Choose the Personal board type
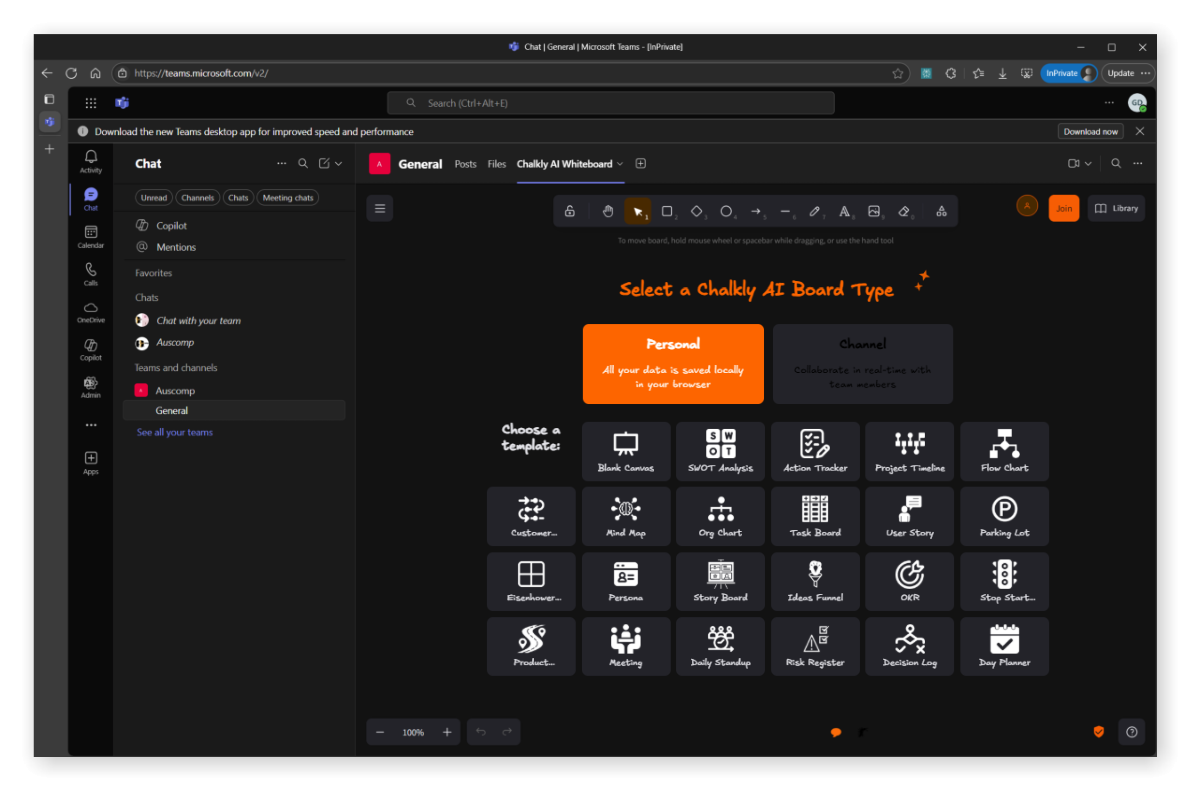 tap(673, 364)
